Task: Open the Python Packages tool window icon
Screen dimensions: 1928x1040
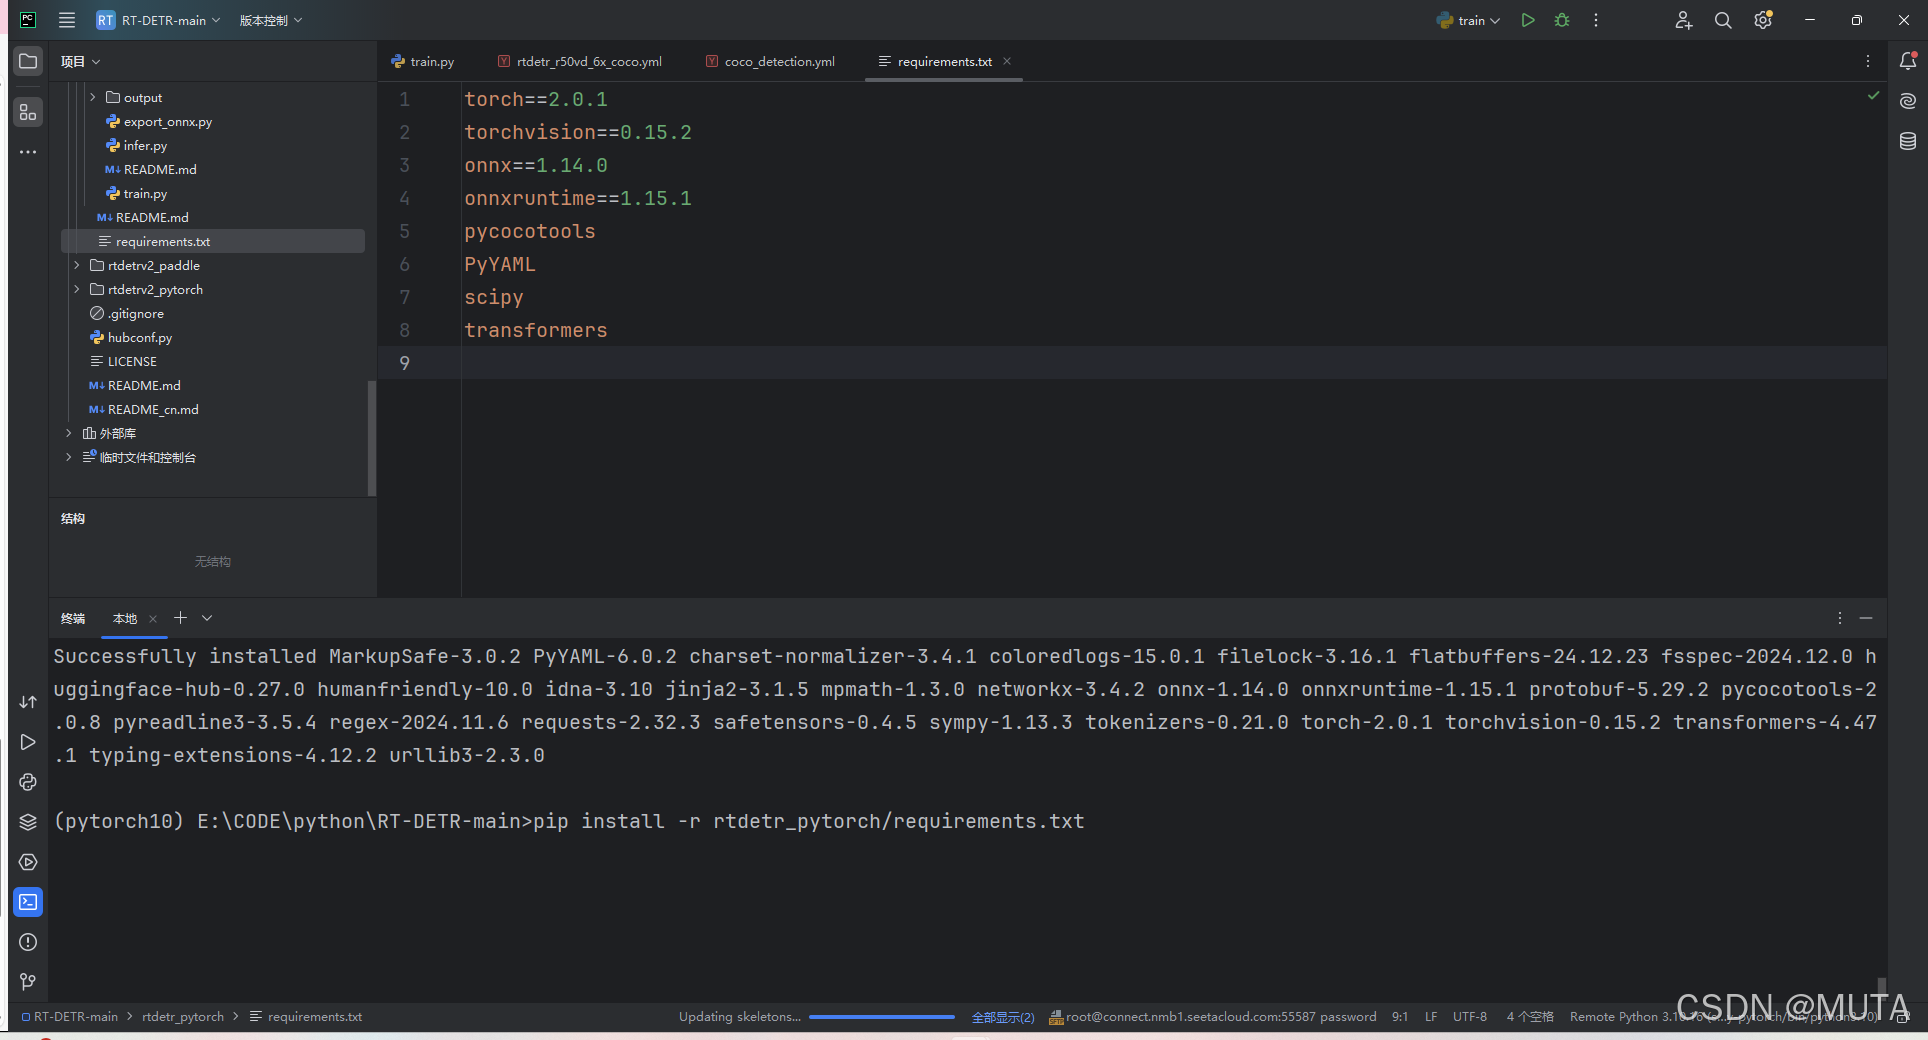Action: pos(28,822)
